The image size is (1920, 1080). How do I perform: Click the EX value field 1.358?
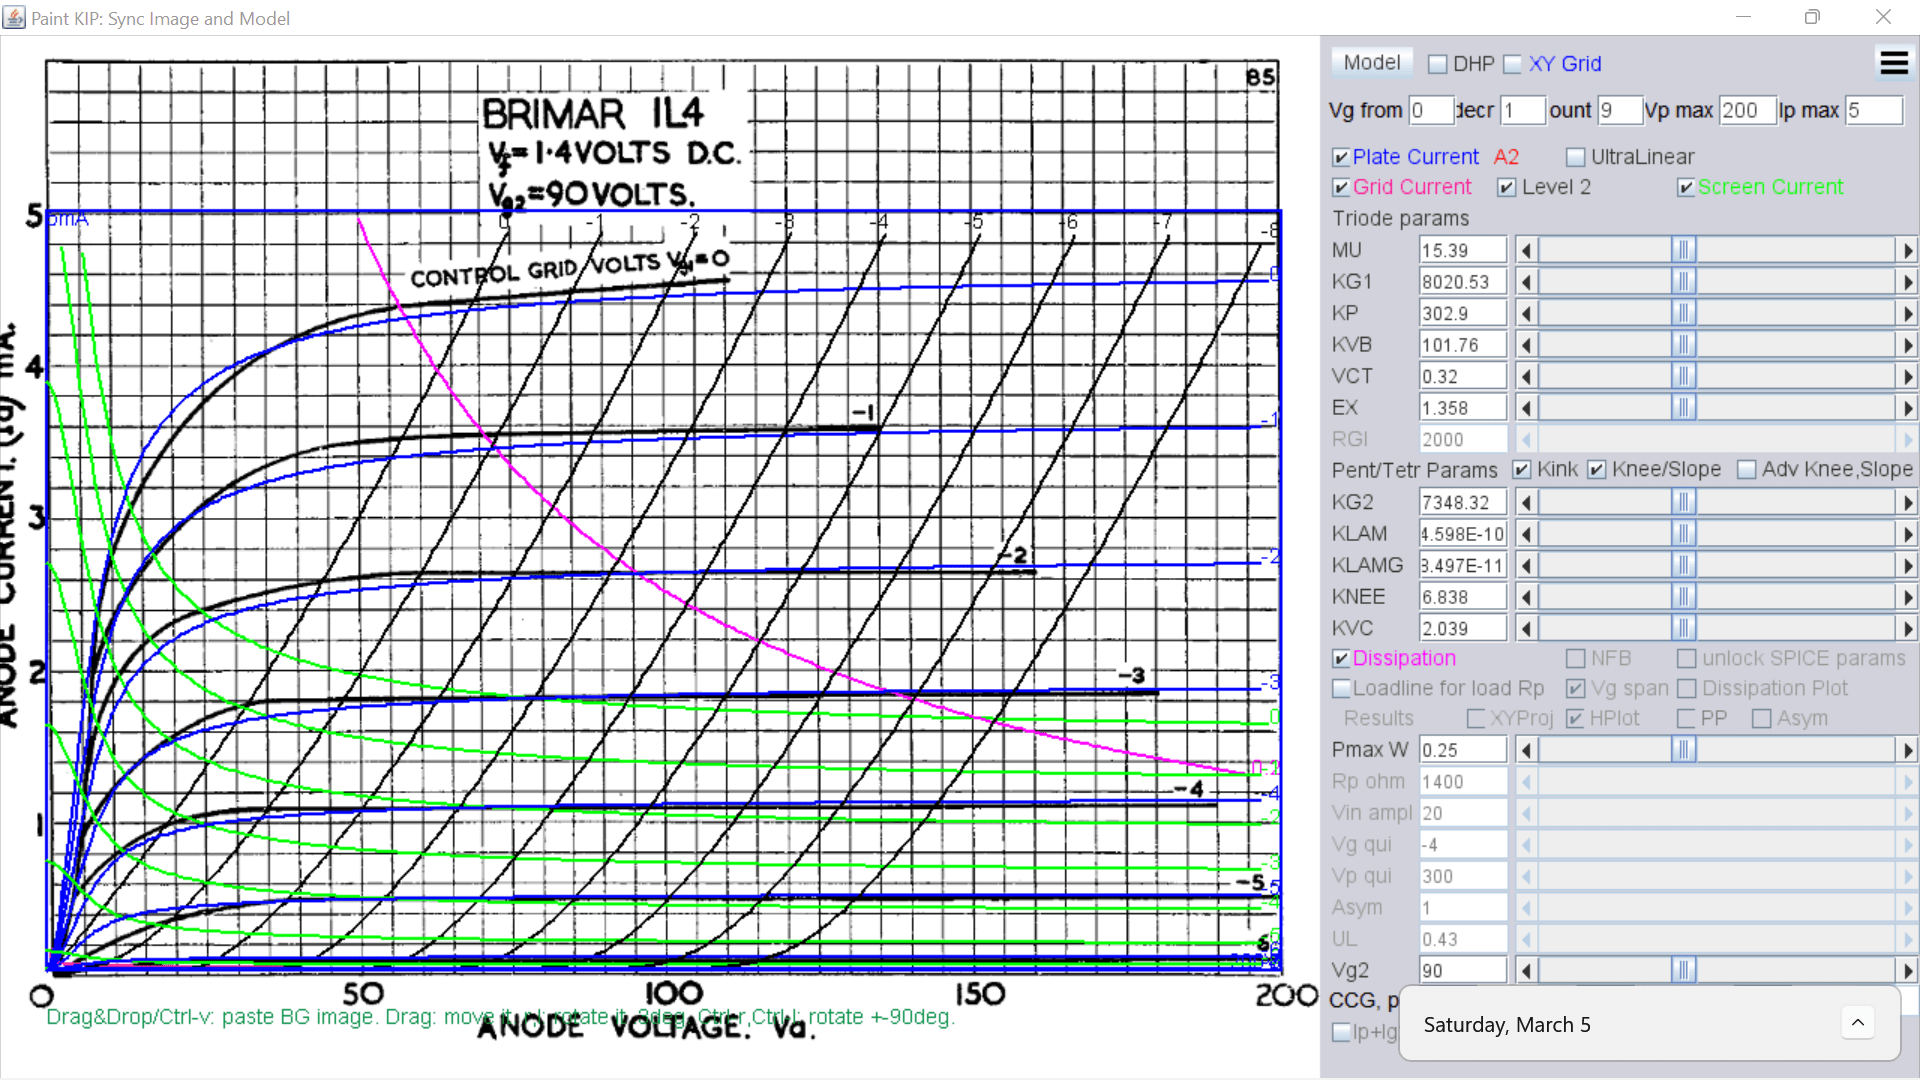(x=1463, y=408)
